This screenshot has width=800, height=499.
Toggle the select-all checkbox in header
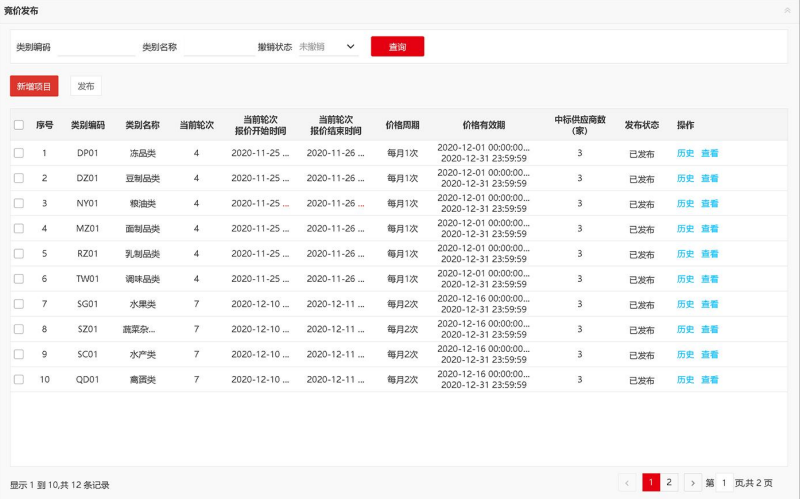(19, 125)
